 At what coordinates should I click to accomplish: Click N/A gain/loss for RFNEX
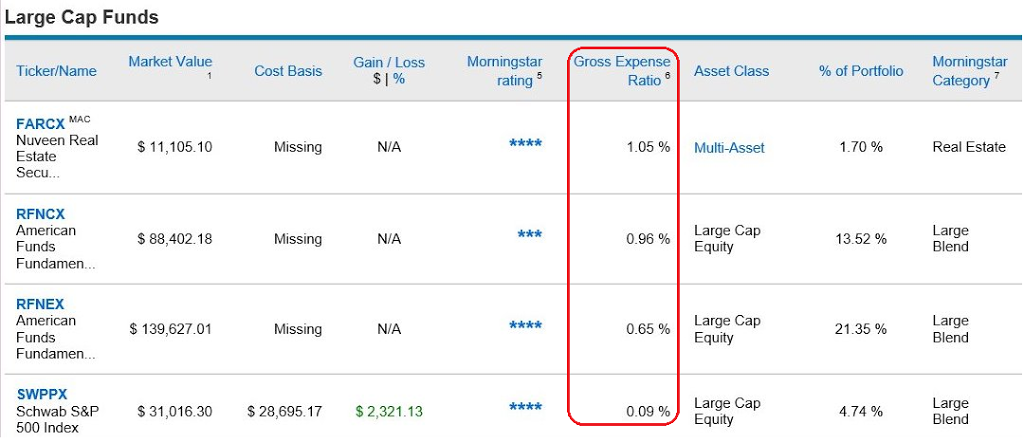click(x=389, y=329)
